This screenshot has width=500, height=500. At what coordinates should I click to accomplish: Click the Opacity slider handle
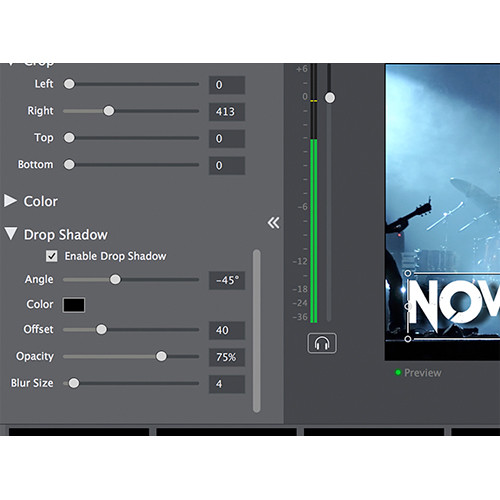pos(161,356)
